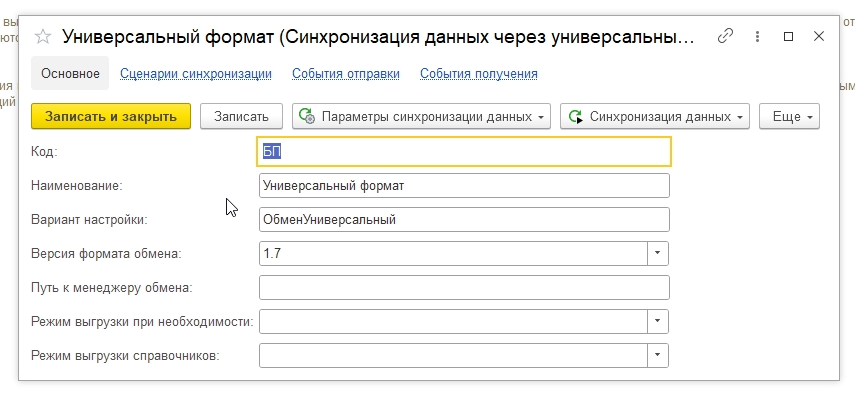Select the Вариант настройки input field
Screen dimensions: 855x402
click(x=464, y=219)
